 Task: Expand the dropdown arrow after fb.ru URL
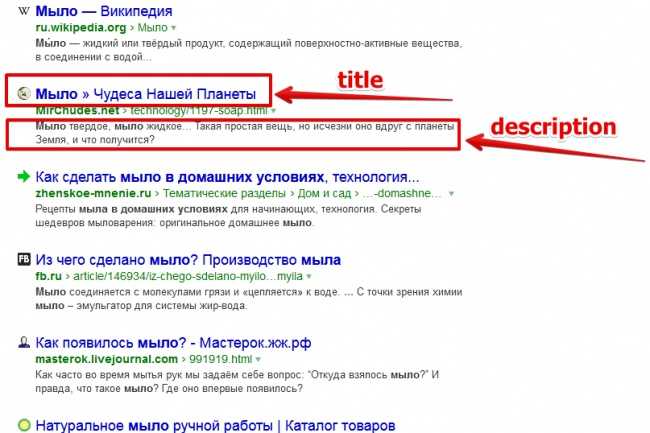(x=309, y=277)
